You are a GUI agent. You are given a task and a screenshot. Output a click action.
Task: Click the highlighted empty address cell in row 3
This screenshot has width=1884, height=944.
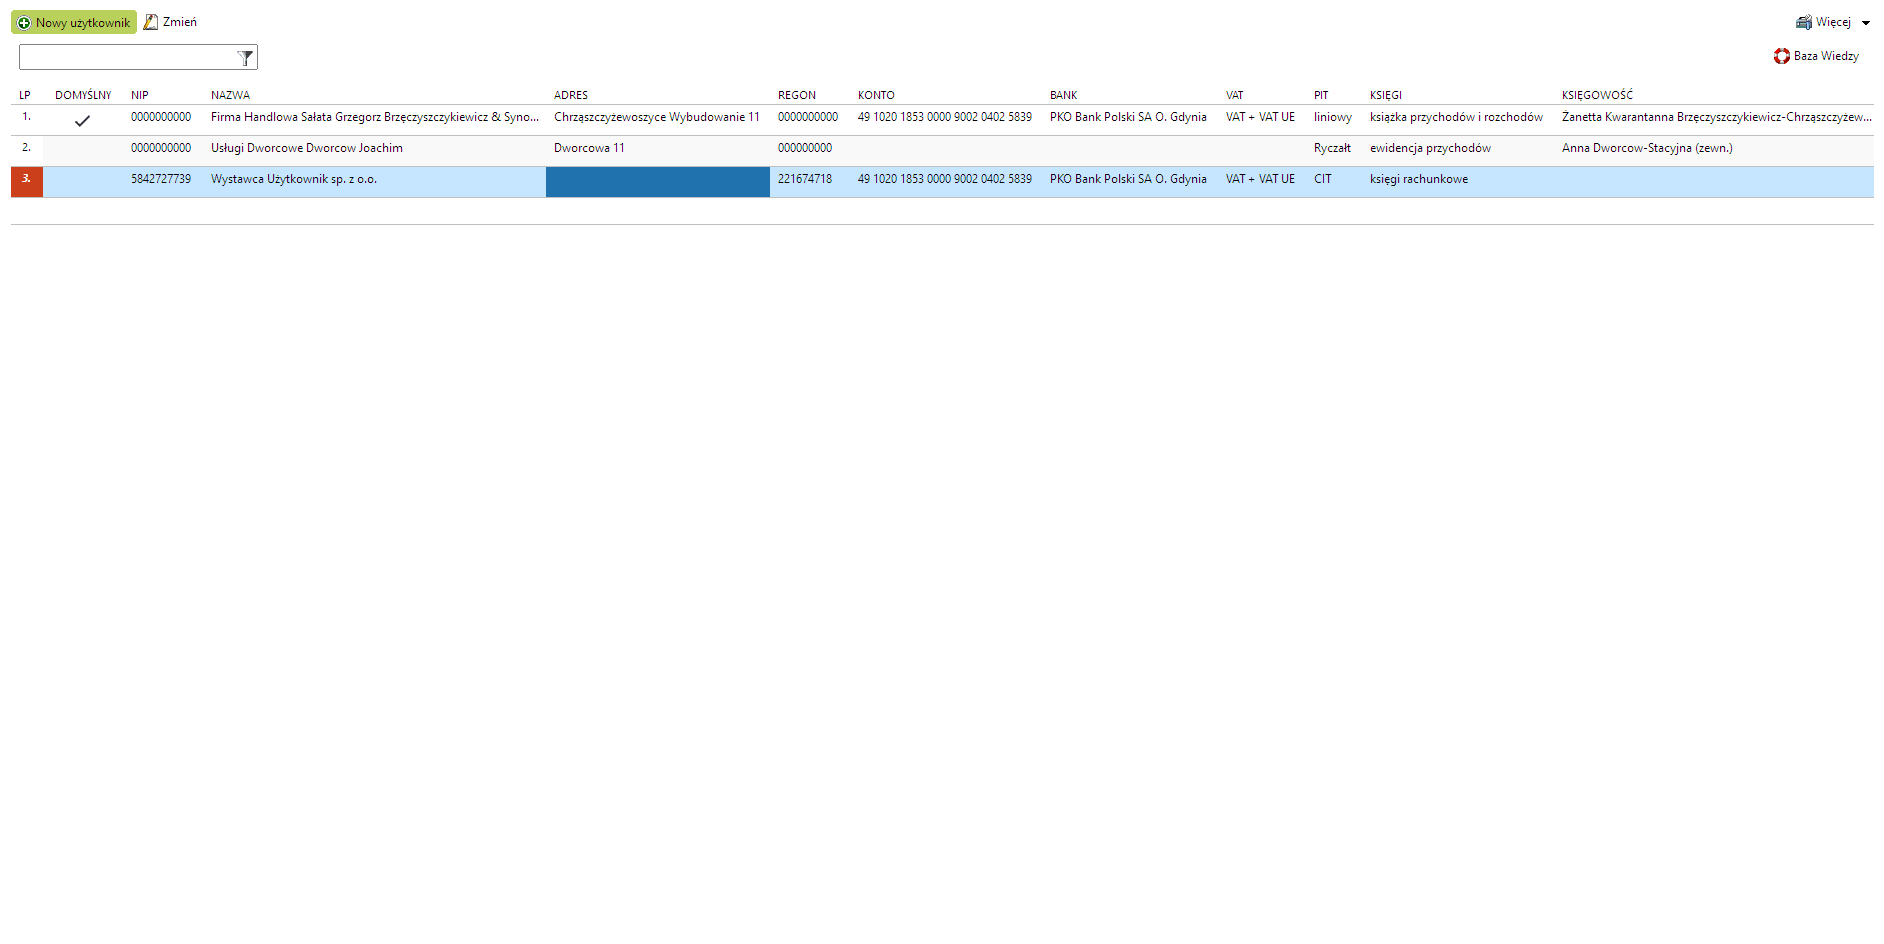tap(657, 181)
